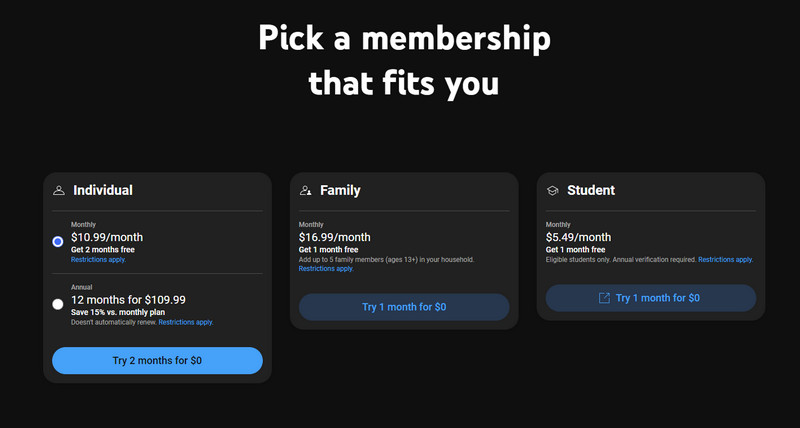Screen dimensions: 800x428
Task: Click the Student graduation cap icon
Action: pos(553,190)
